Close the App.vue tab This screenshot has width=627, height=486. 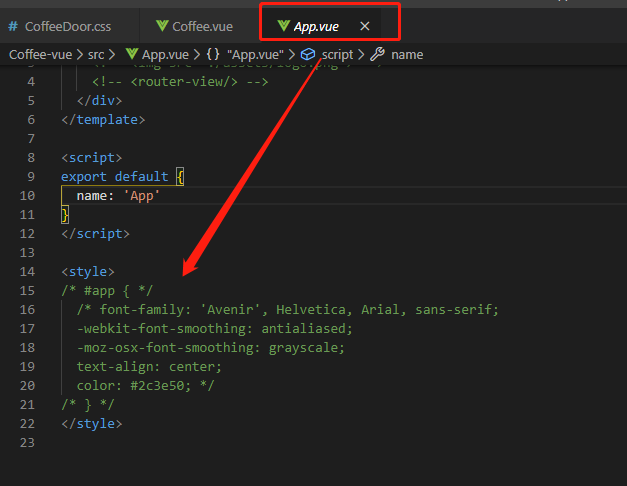coord(365,26)
